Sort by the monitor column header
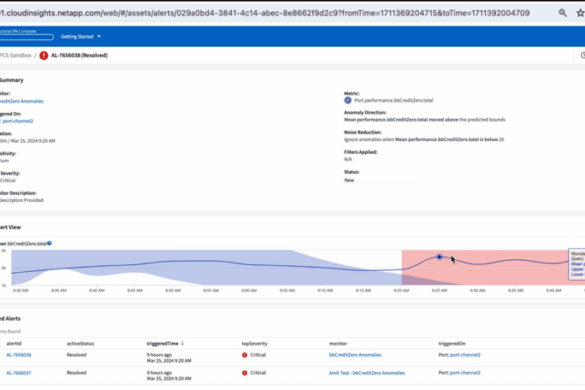Image resolution: width=585 pixels, height=390 pixels. 338,343
